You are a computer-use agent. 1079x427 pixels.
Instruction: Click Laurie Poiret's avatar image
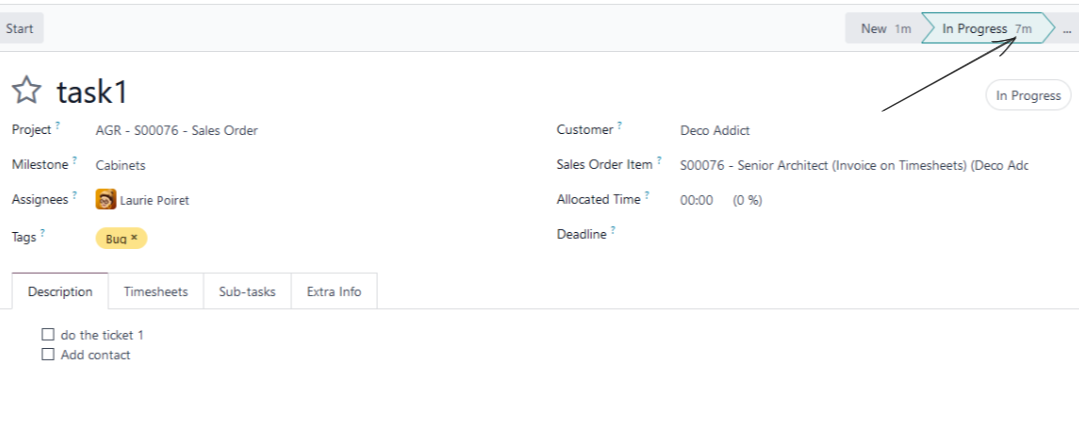tap(105, 199)
